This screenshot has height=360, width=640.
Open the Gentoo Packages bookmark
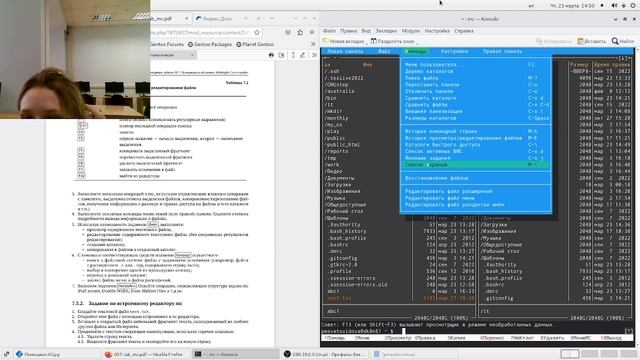point(210,44)
